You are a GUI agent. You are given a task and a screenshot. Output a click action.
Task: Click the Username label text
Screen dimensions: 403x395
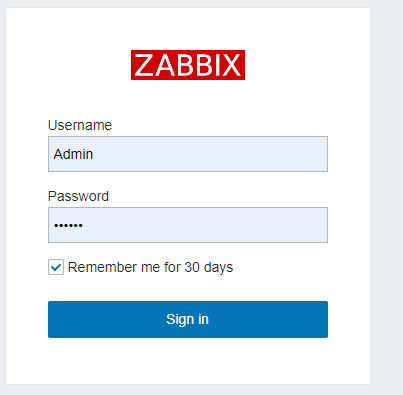click(80, 125)
